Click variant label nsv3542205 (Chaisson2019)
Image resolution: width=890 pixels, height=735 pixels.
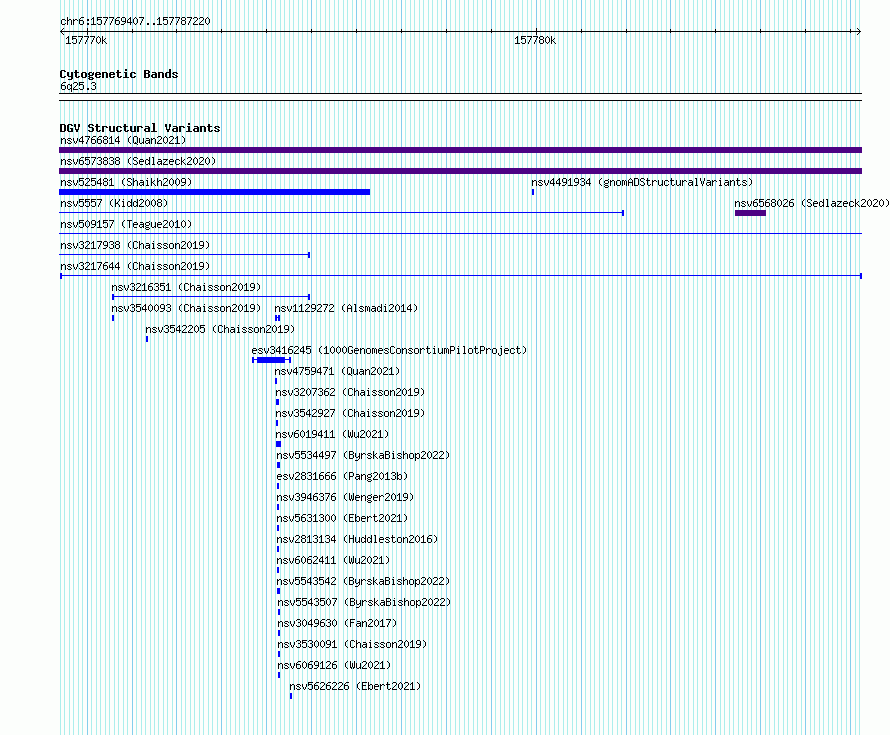(x=220, y=329)
